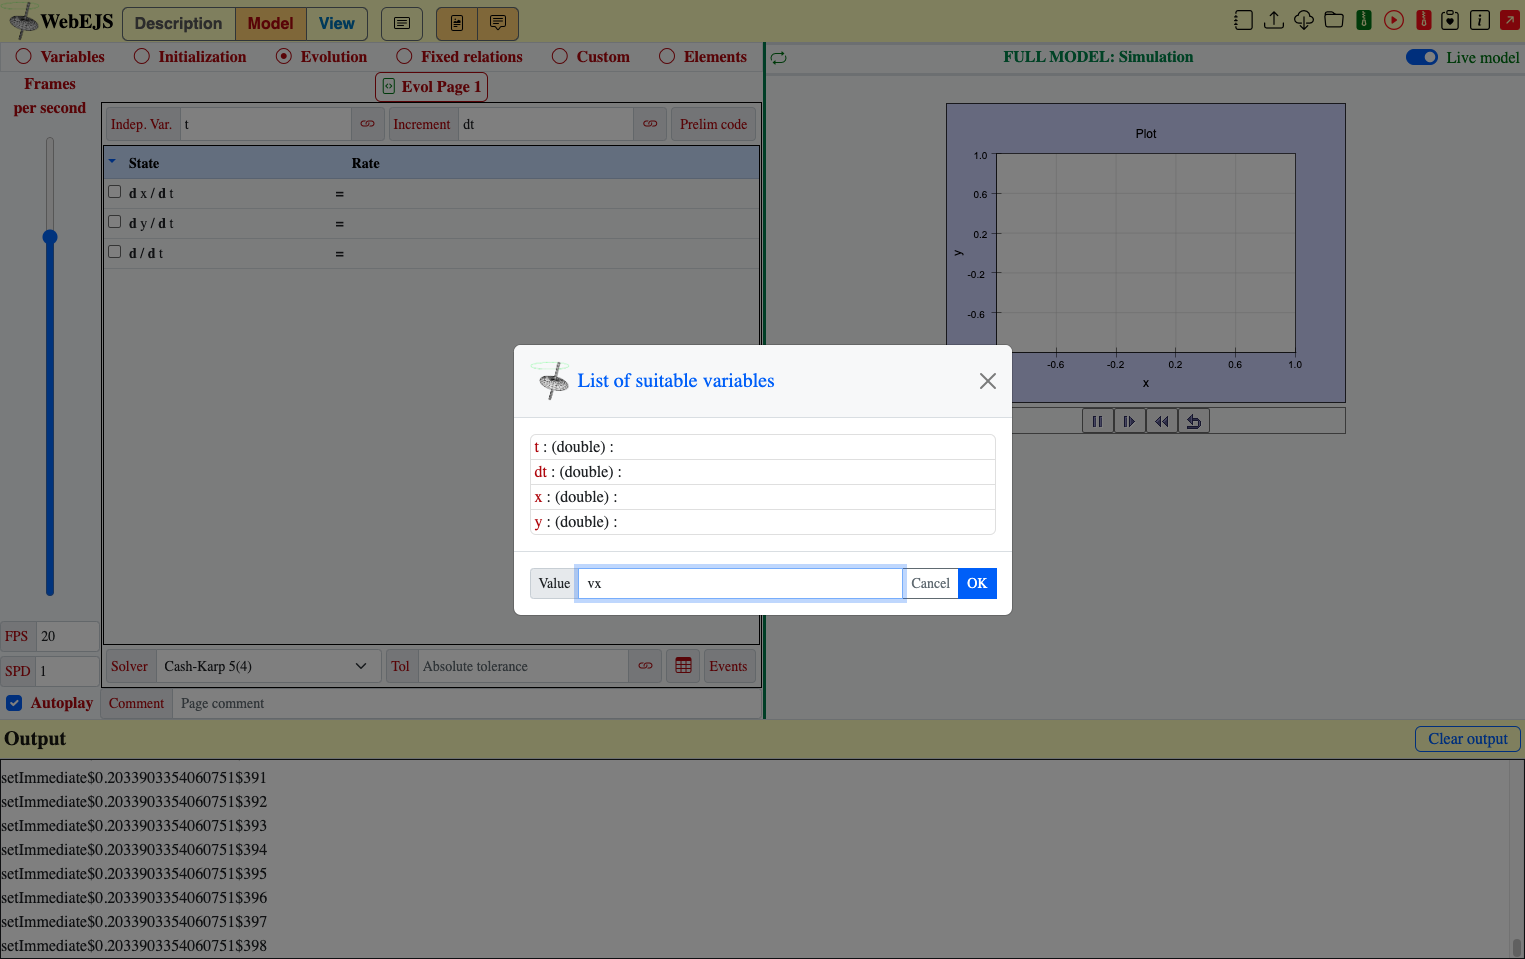
Task: Select the Variables radio button
Action: pos(24,57)
